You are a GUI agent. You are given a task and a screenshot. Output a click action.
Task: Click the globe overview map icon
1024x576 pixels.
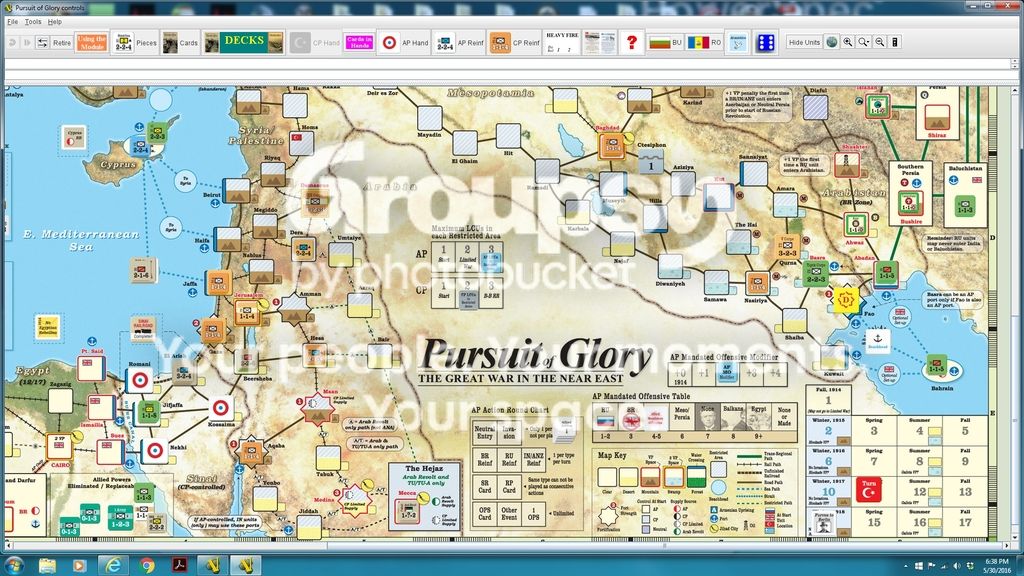(x=831, y=42)
